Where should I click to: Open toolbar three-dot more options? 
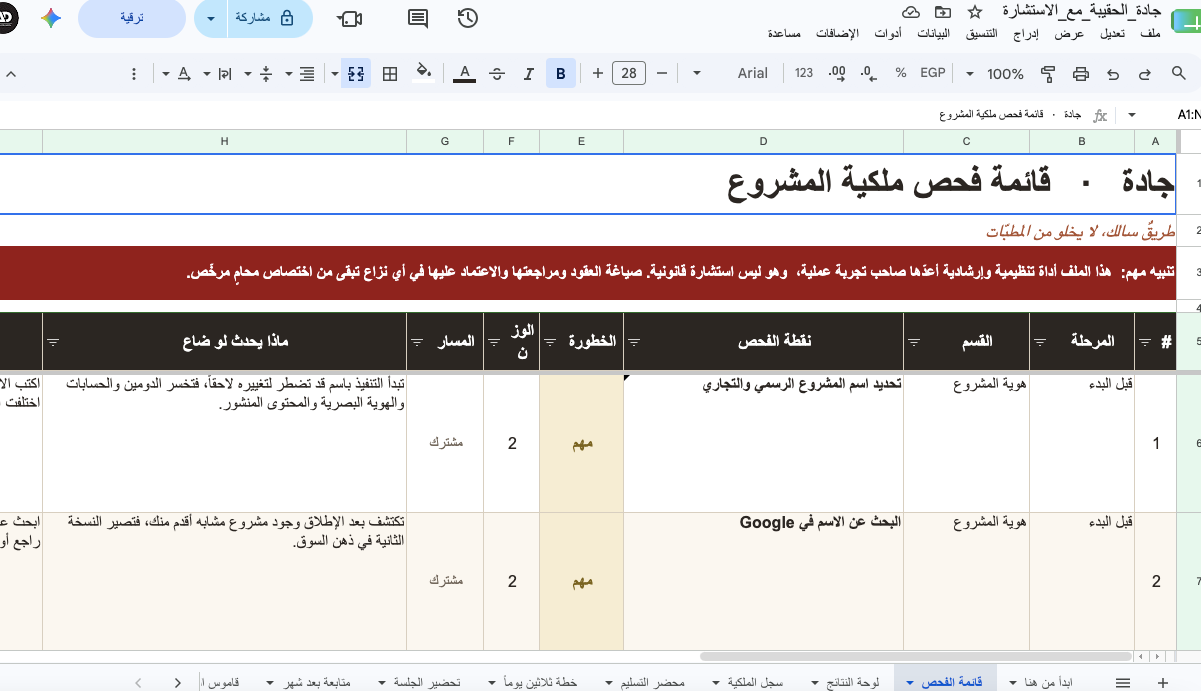(134, 73)
